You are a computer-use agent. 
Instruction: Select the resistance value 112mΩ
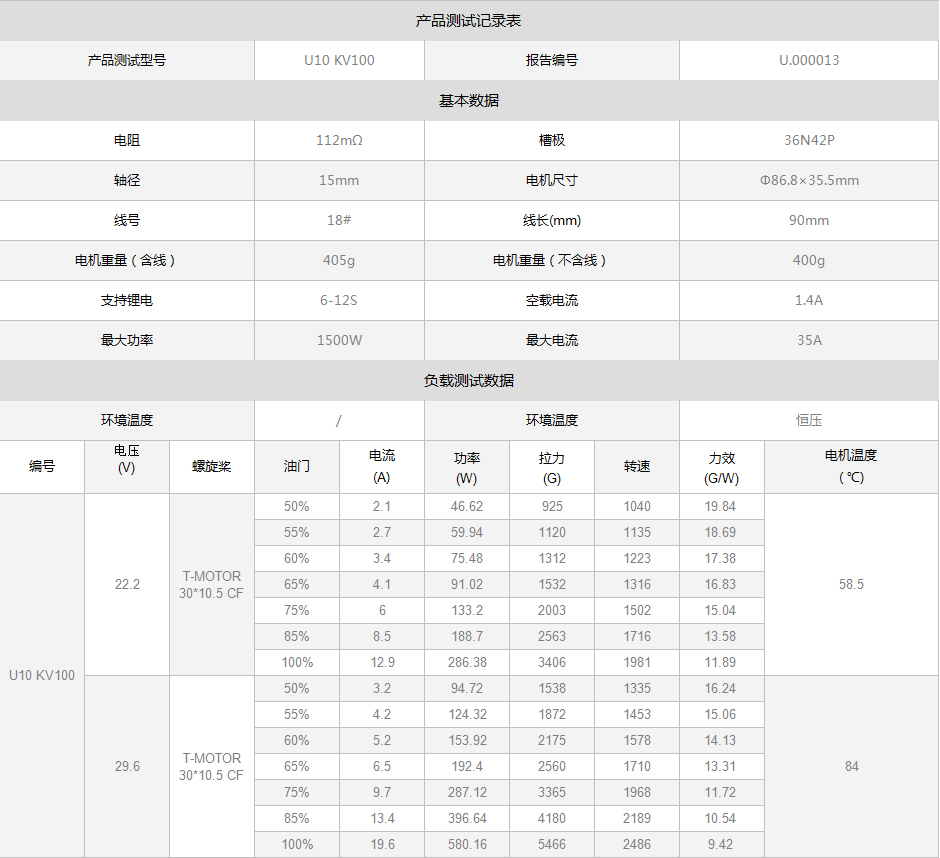(x=339, y=140)
